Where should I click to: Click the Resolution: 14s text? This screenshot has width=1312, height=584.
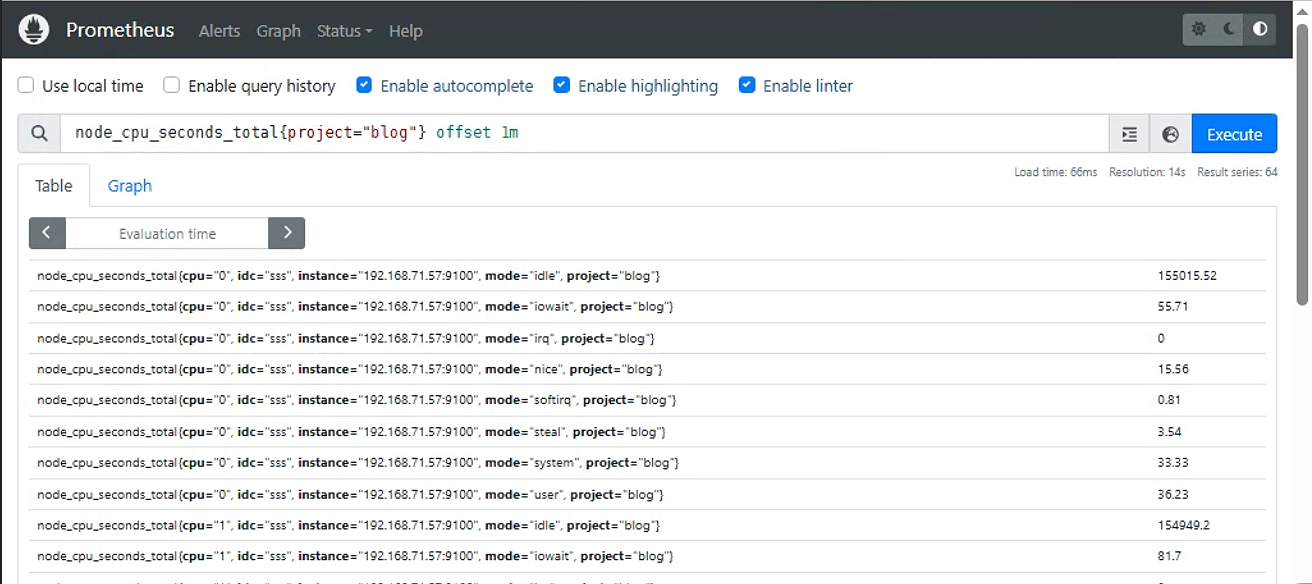(x=1147, y=172)
